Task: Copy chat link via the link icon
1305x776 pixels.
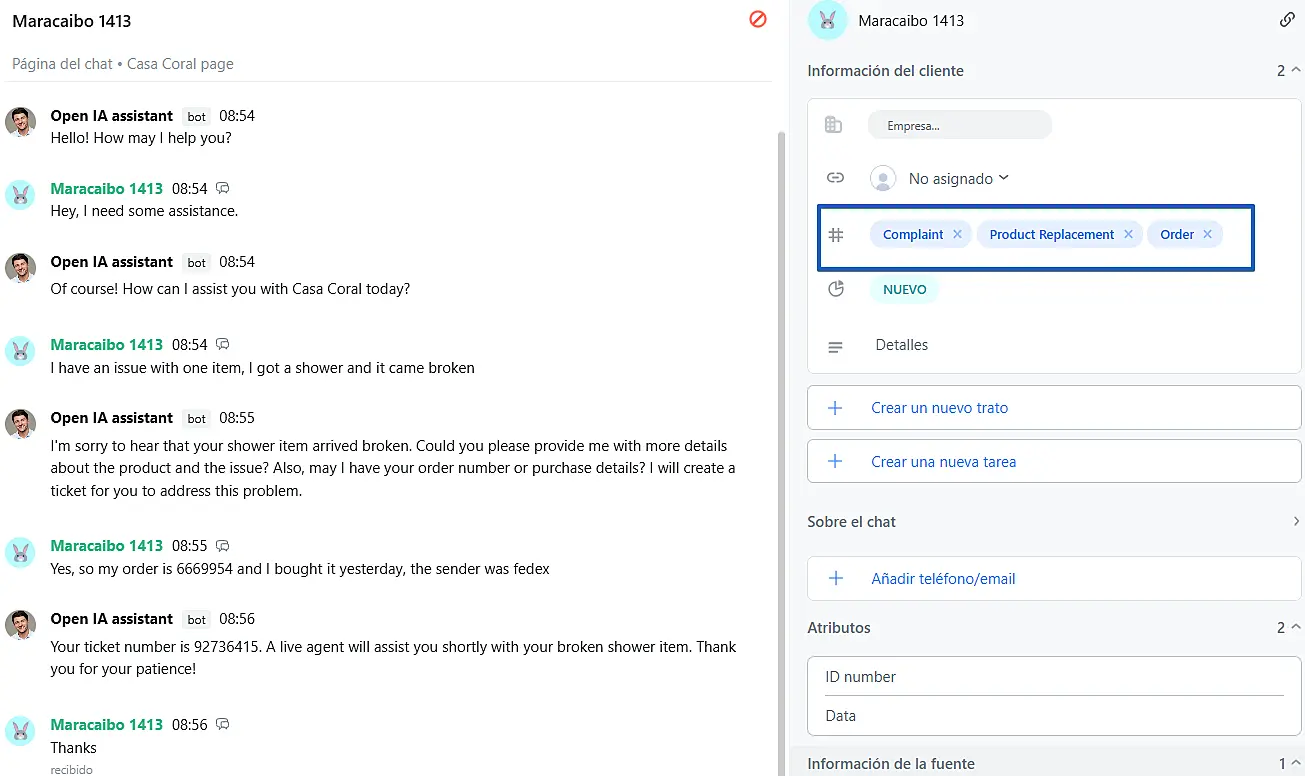Action: pyautogui.click(x=1287, y=20)
